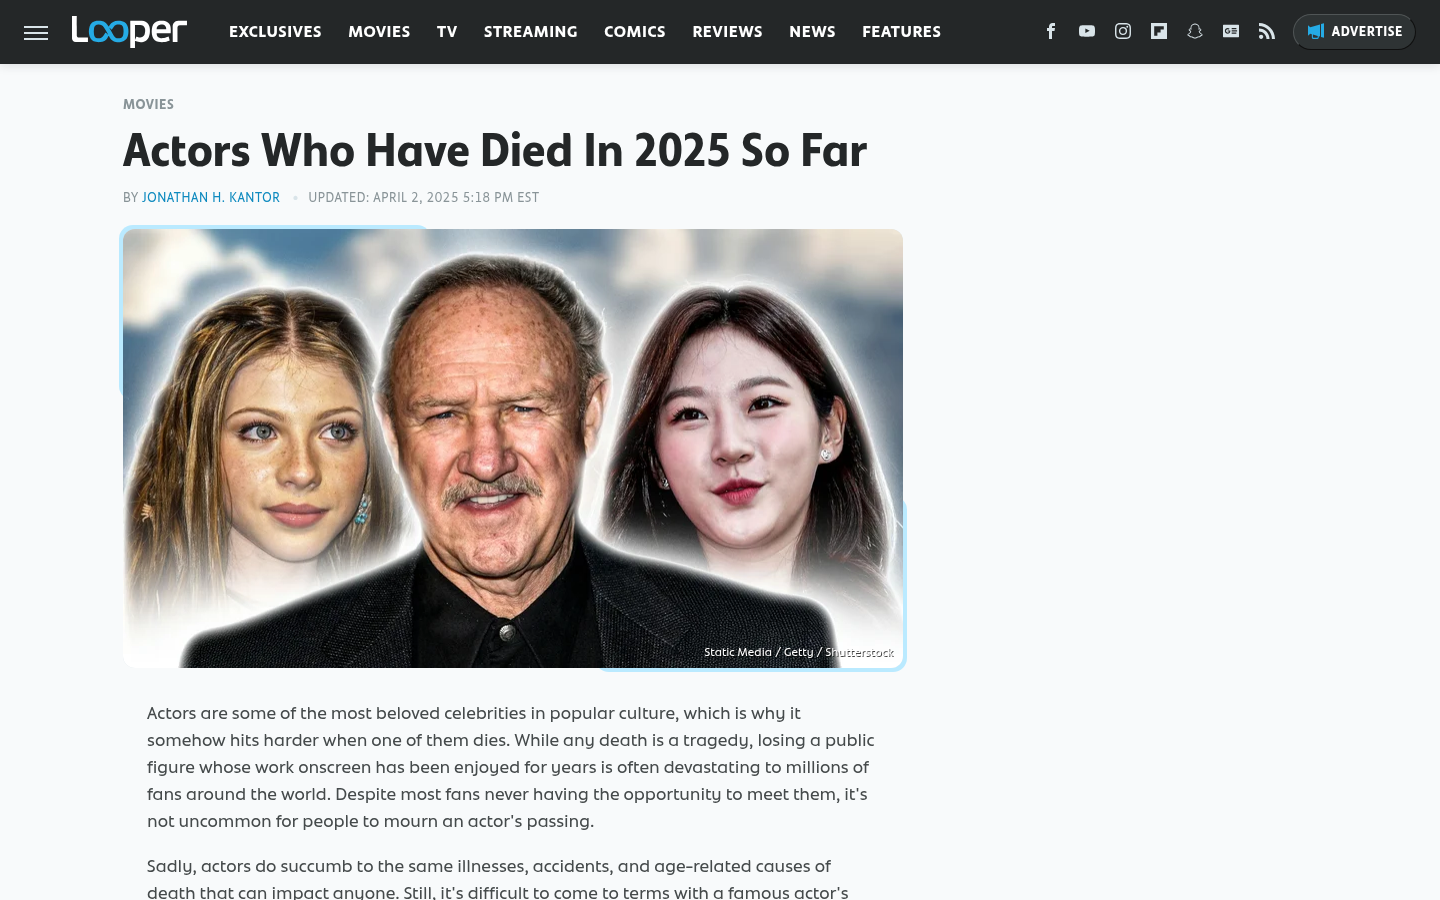Open the Features navigation item

[901, 32]
